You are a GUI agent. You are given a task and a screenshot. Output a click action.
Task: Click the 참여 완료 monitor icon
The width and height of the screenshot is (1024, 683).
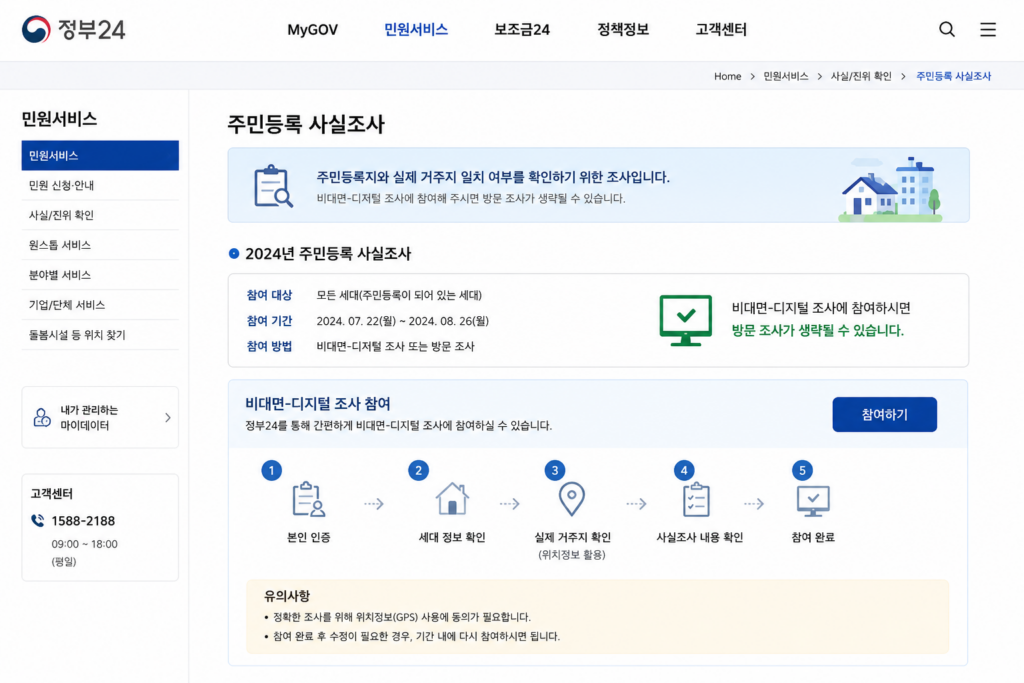(x=813, y=501)
